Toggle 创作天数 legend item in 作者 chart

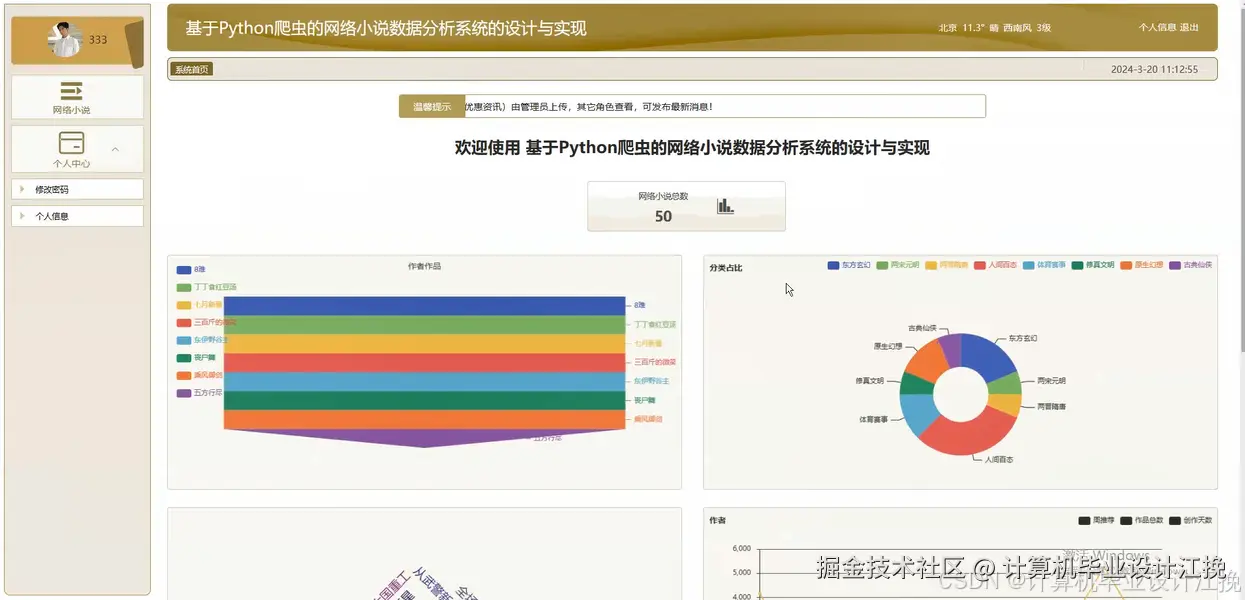1189,520
